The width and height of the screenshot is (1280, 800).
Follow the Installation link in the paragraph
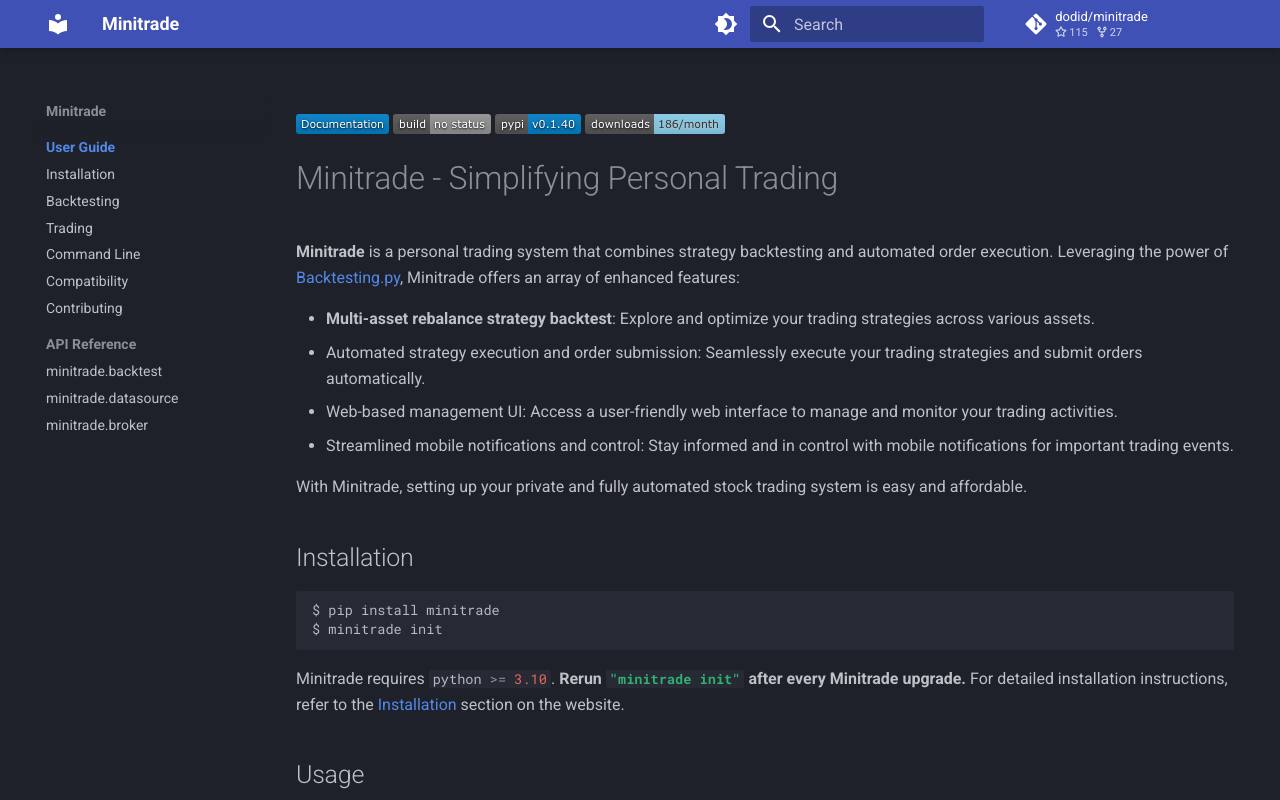tap(417, 704)
